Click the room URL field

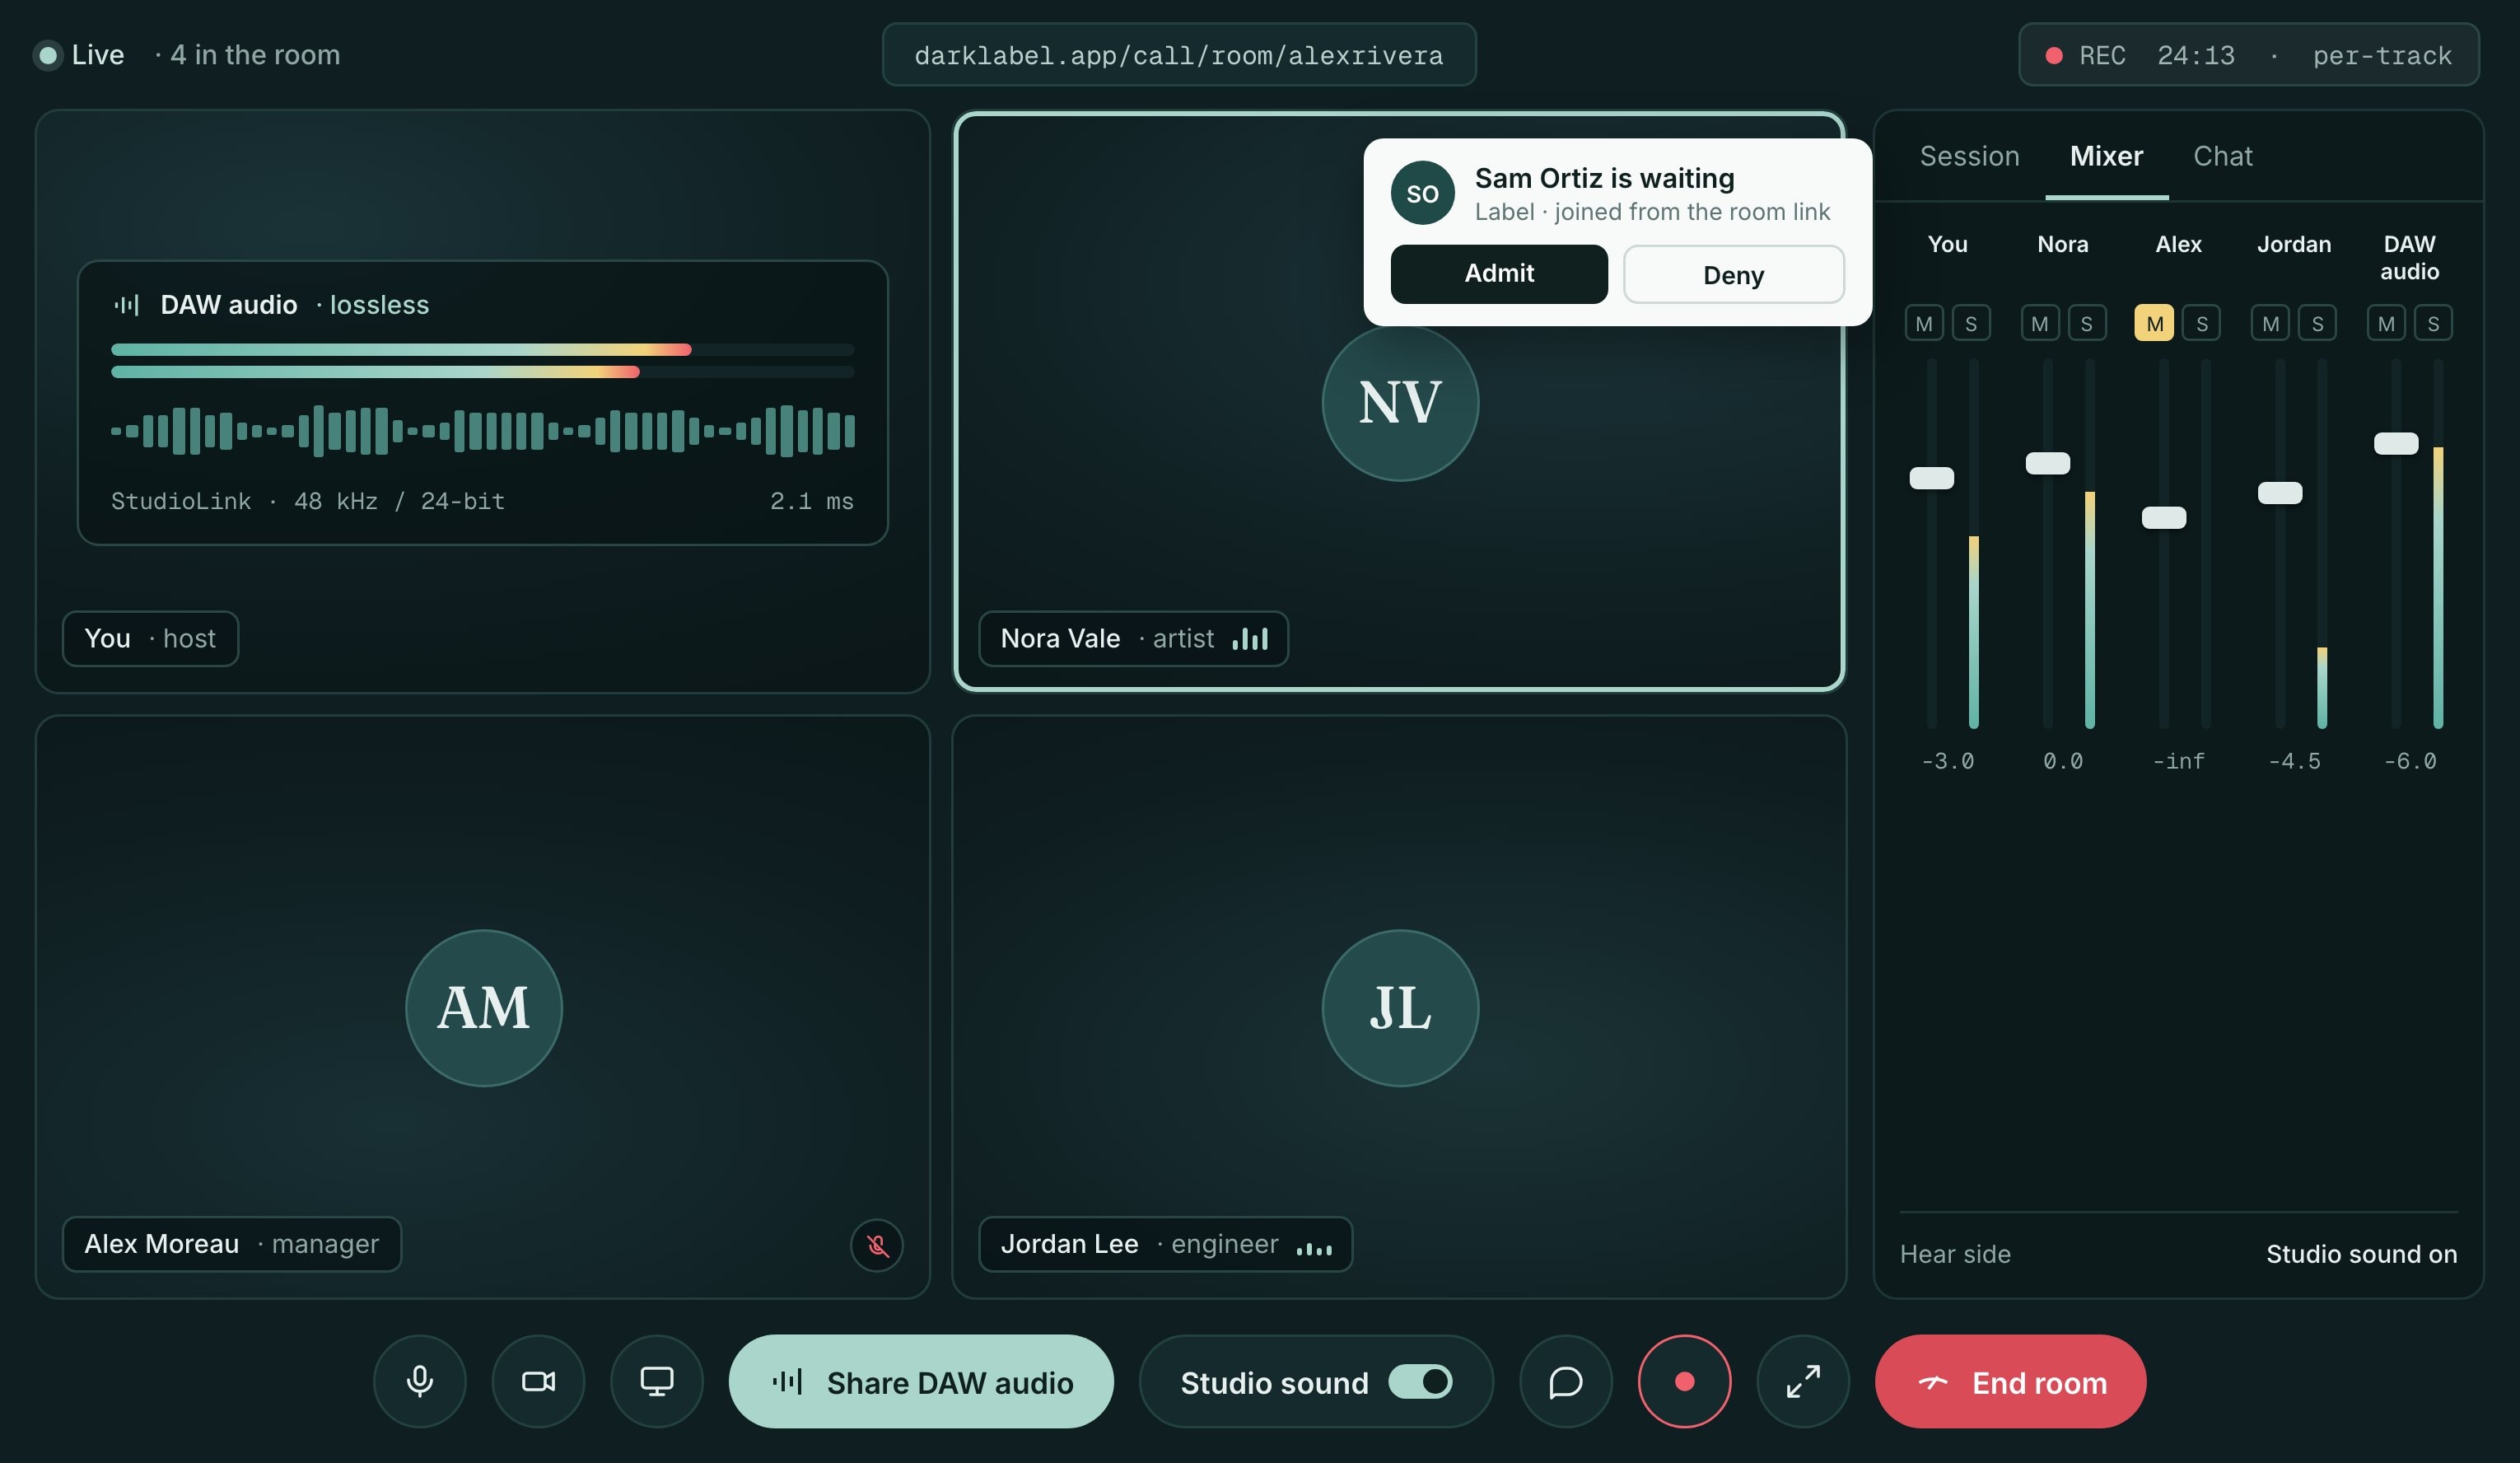tap(1179, 55)
